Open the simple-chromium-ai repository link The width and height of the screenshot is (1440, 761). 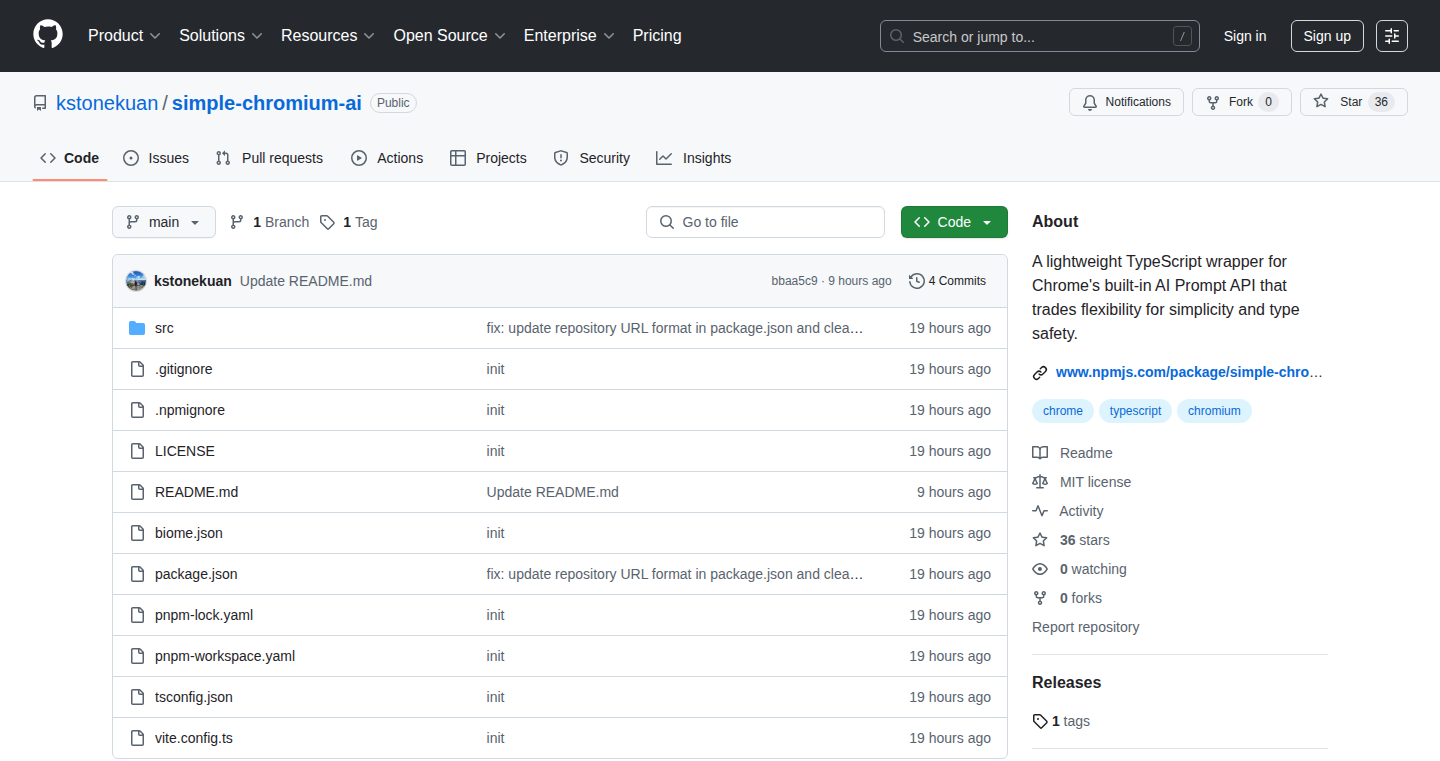tap(267, 103)
